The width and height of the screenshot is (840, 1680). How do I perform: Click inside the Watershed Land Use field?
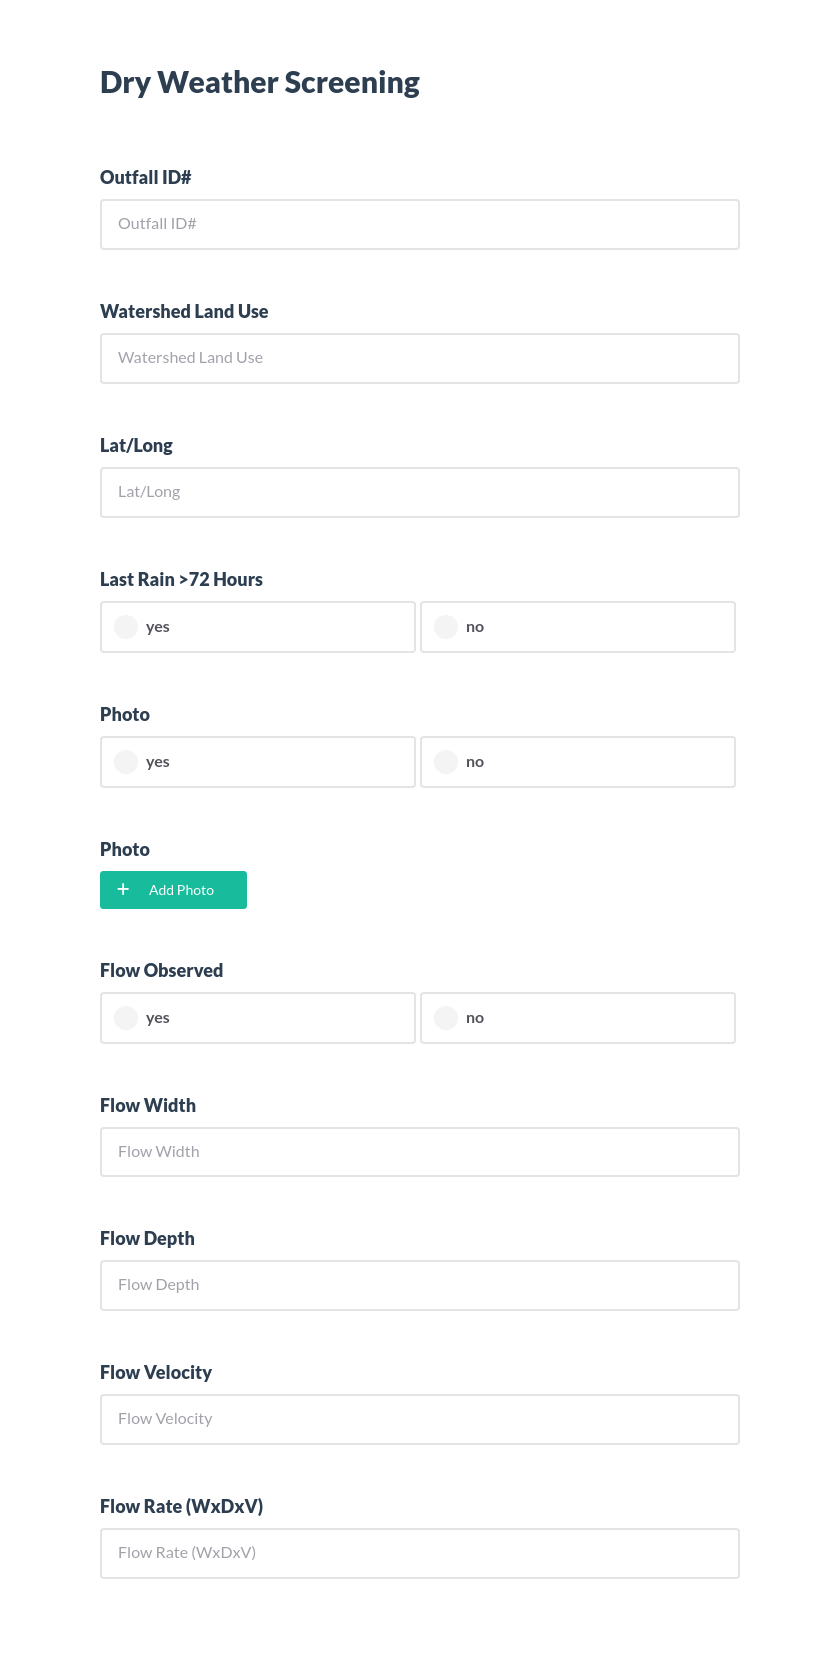(x=420, y=358)
